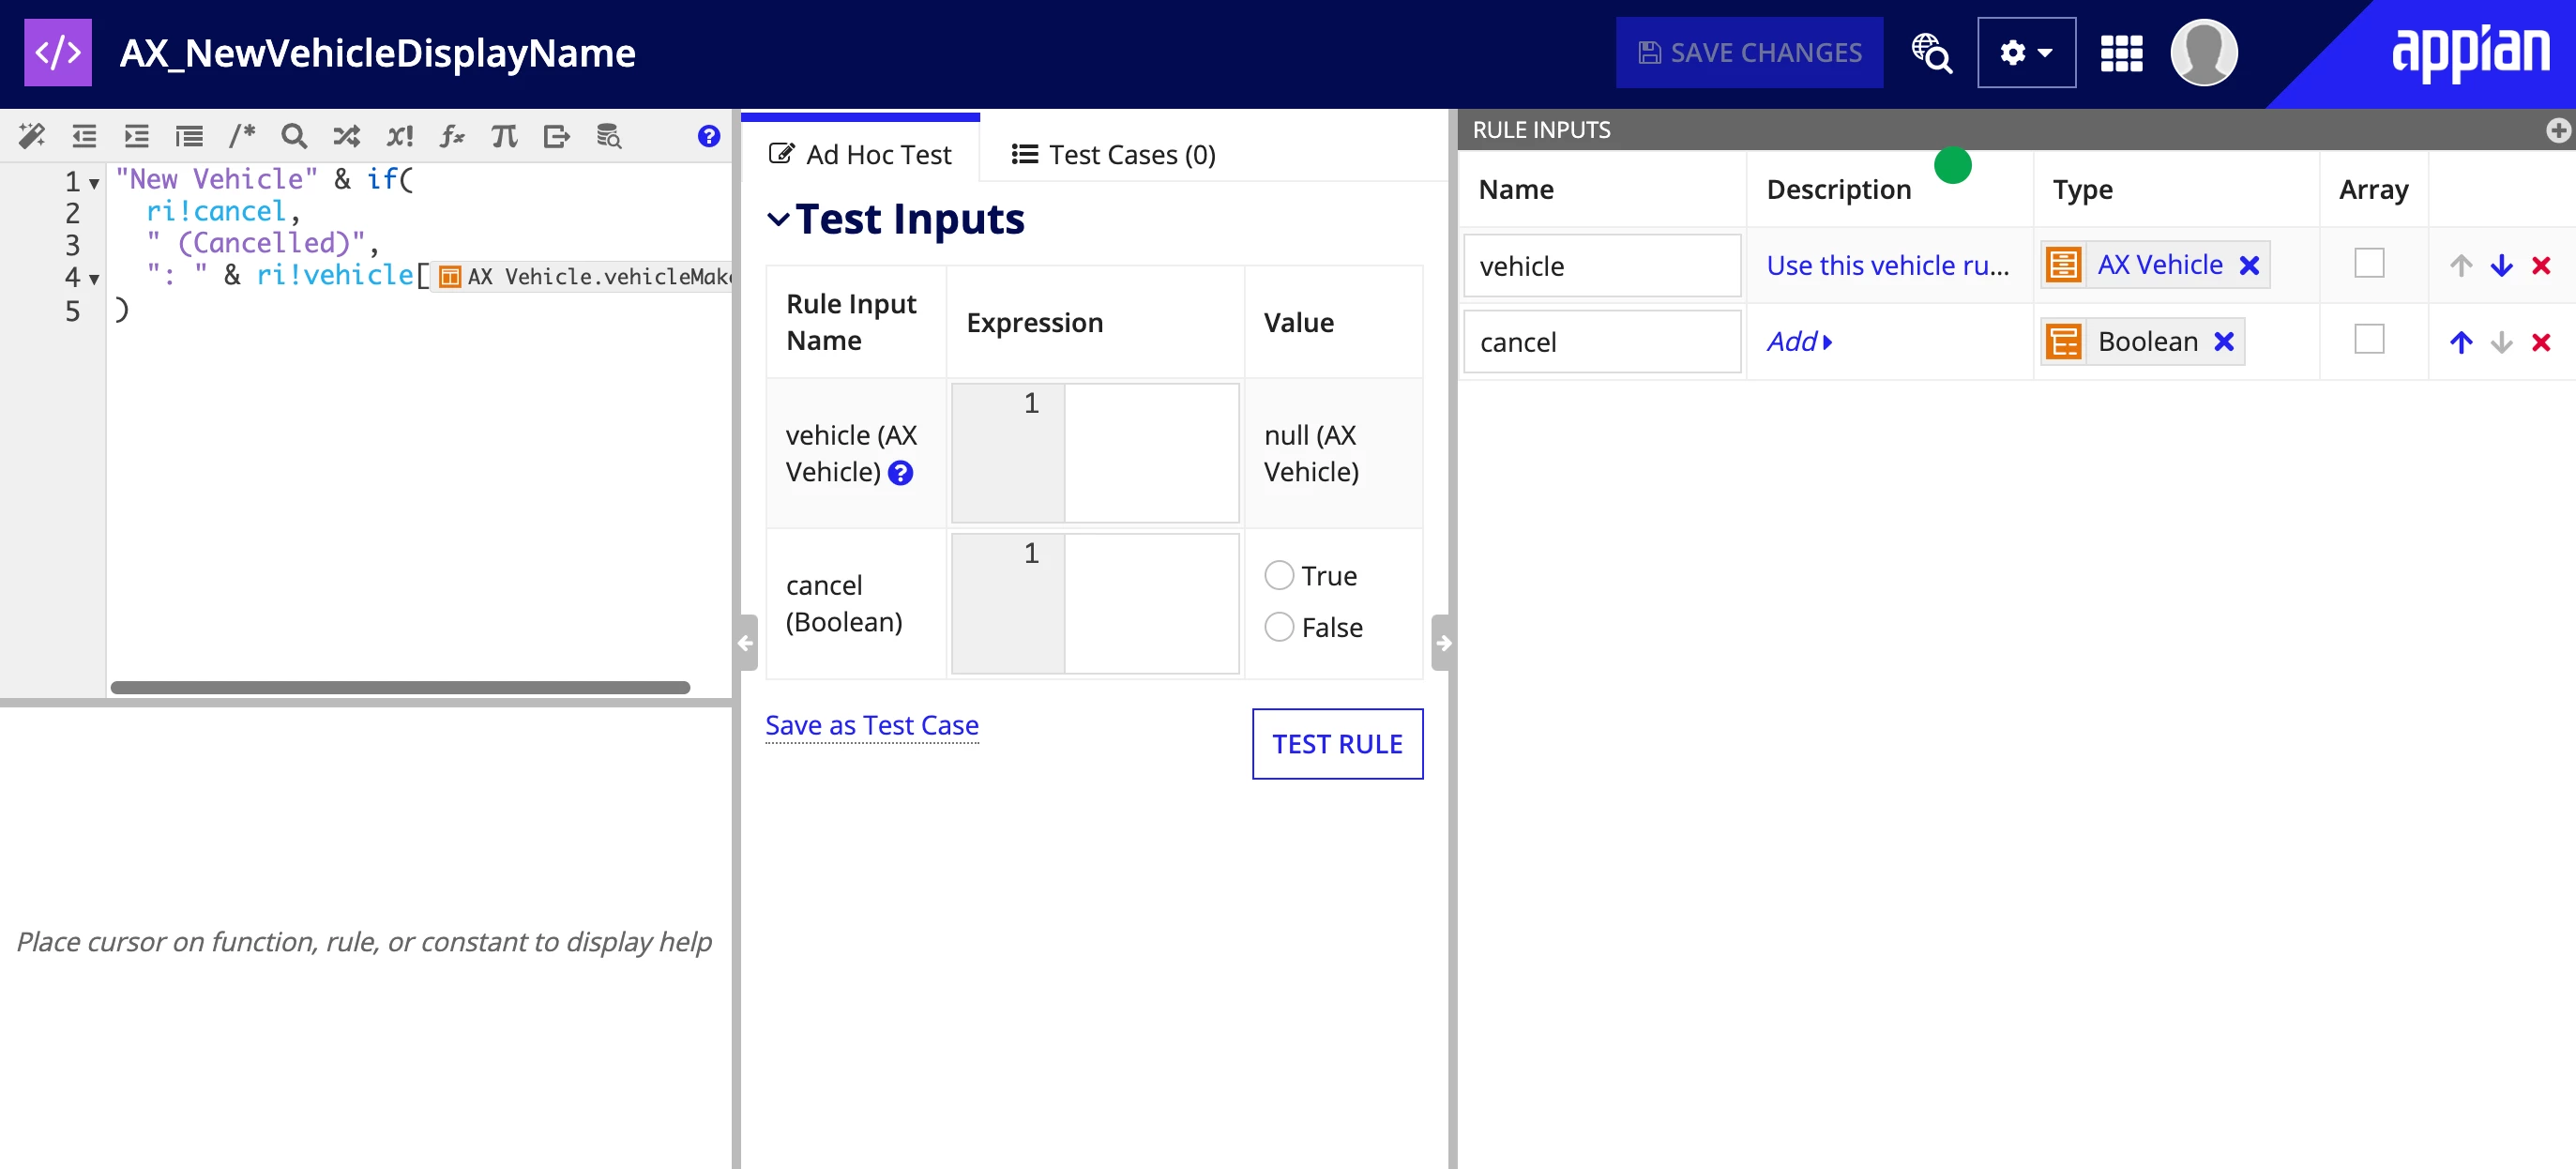Click the indent lines toolbar icon
Image resolution: width=2576 pixels, height=1169 pixels.
(x=137, y=135)
